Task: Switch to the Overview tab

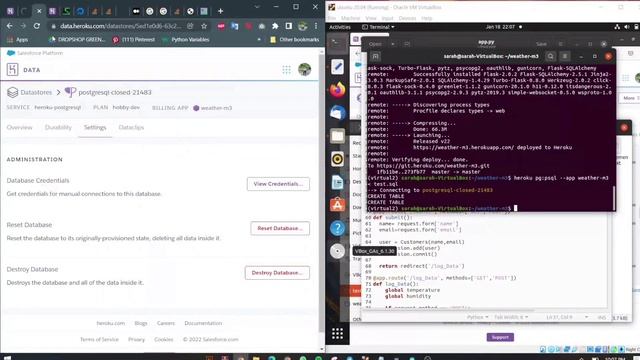Action: click(x=19, y=127)
